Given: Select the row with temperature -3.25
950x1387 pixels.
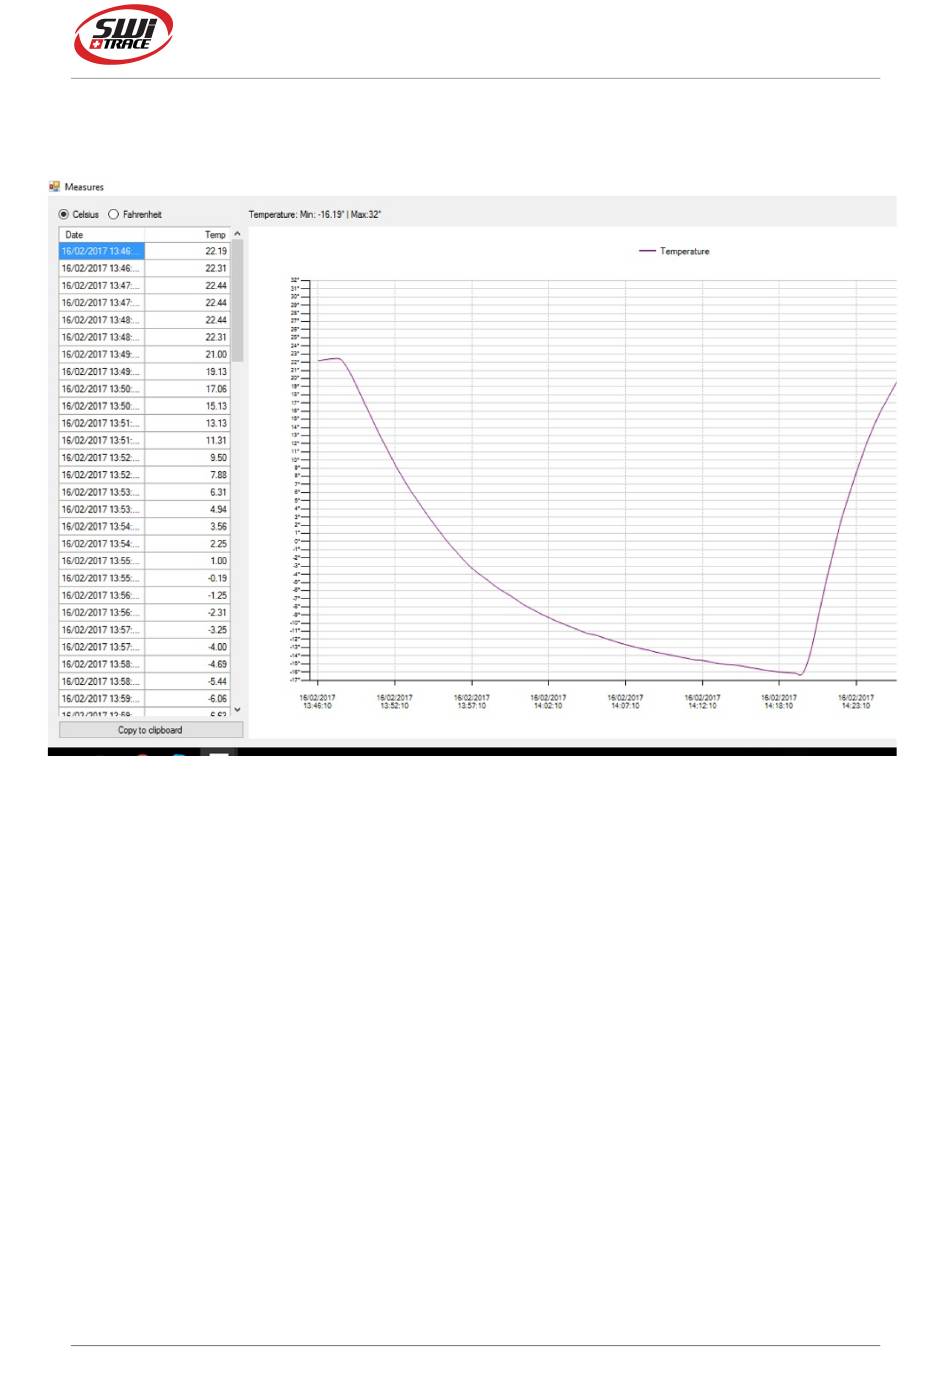Looking at the screenshot, I should coord(144,630).
